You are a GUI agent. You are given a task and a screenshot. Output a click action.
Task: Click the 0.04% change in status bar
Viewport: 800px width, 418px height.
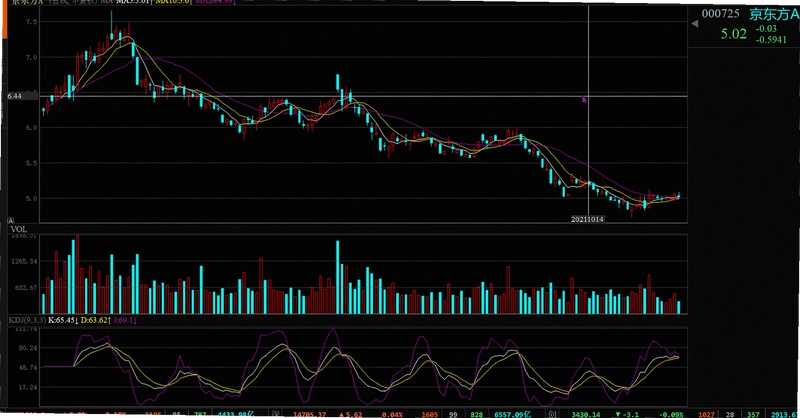point(392,414)
